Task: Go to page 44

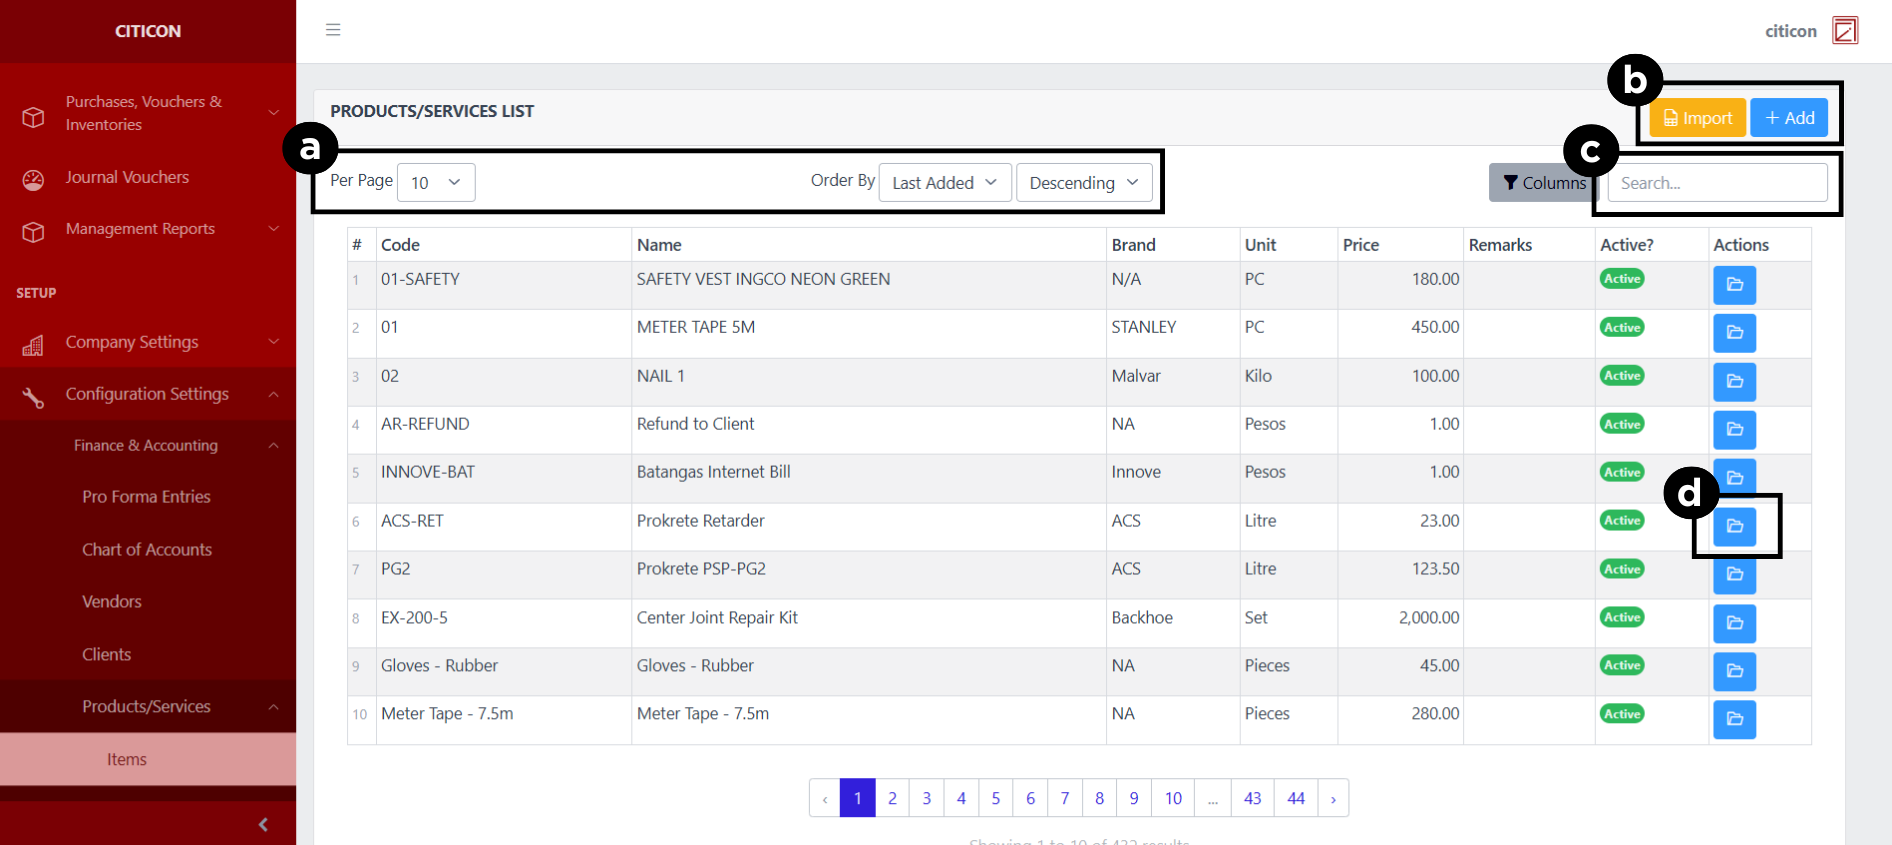Action: click(x=1296, y=798)
